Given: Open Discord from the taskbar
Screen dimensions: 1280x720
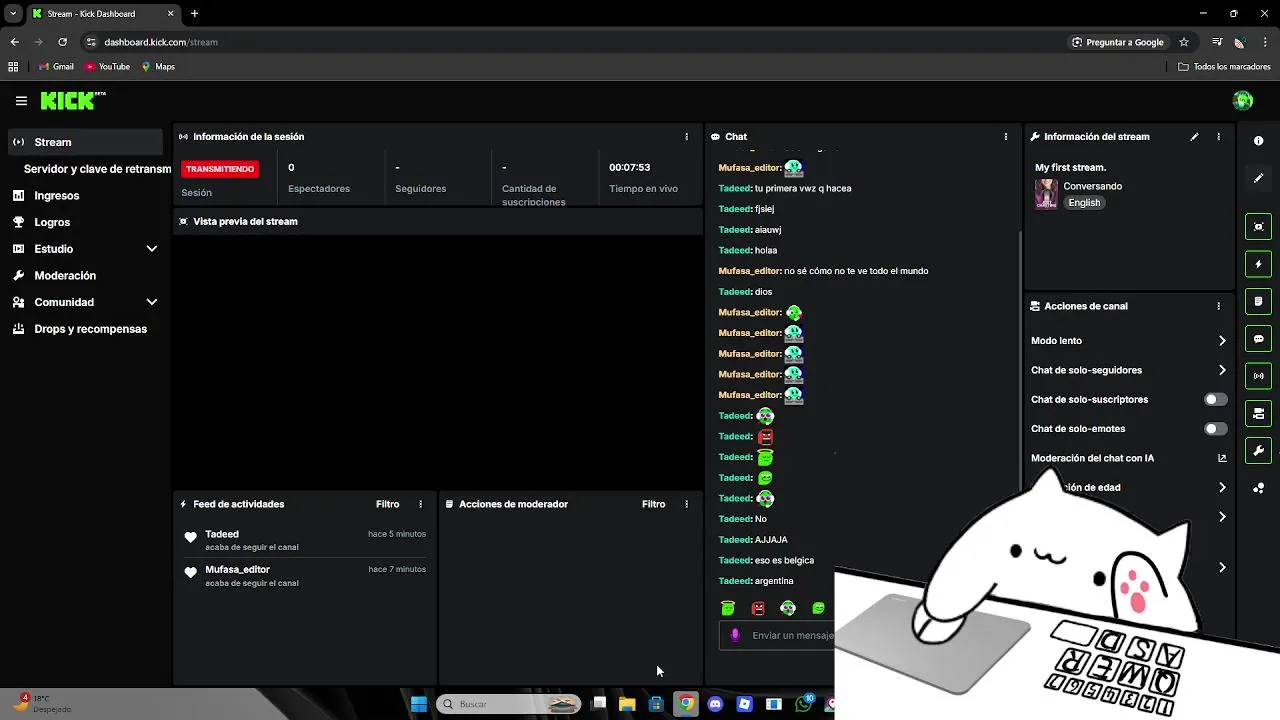Looking at the screenshot, I should (x=715, y=704).
